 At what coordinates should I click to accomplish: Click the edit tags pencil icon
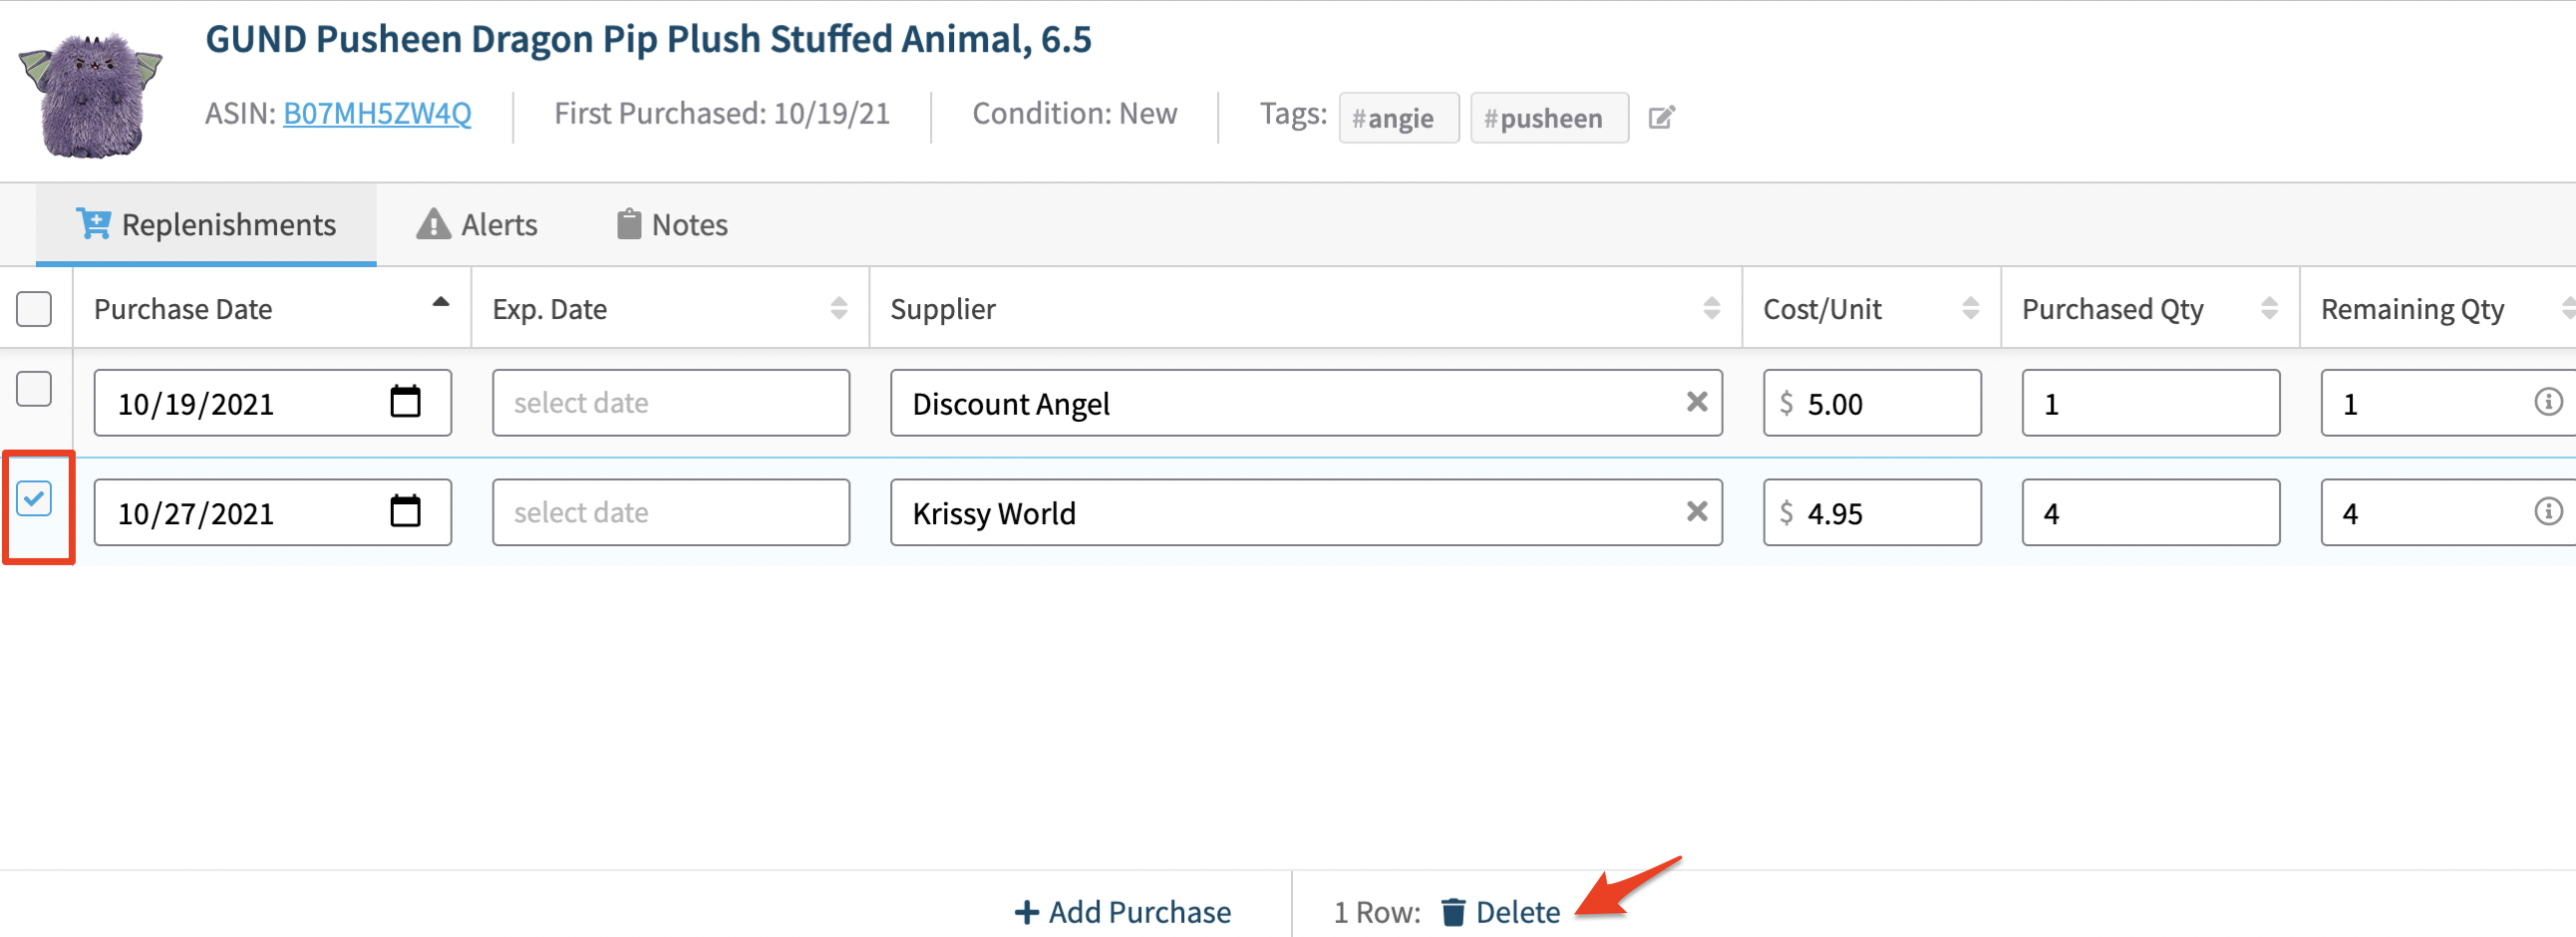[x=1661, y=118]
